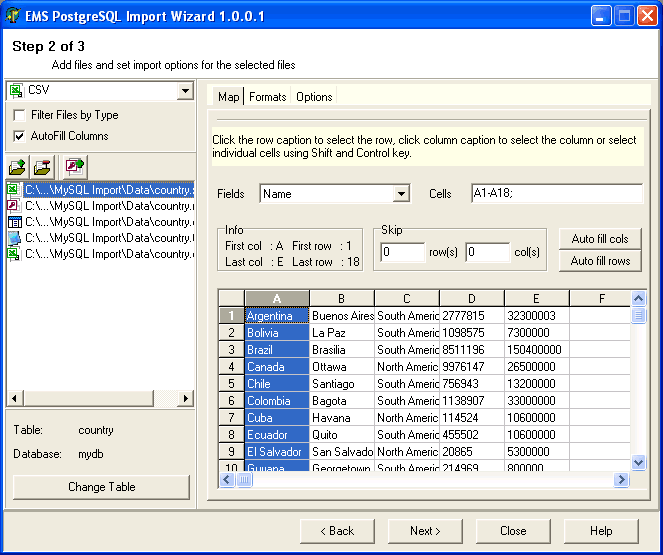The image size is (663, 555).
Task: Click grid horizontal scrollbar left arrow
Action: click(x=227, y=479)
